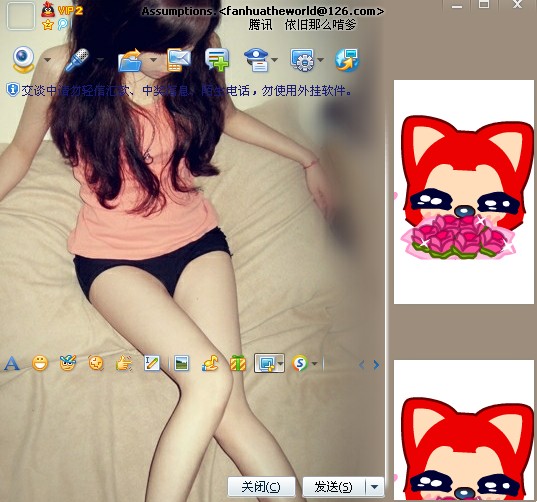Expand the applications gear dropdown arrow
Image resolution: width=537 pixels, height=502 pixels.
tap(320, 60)
